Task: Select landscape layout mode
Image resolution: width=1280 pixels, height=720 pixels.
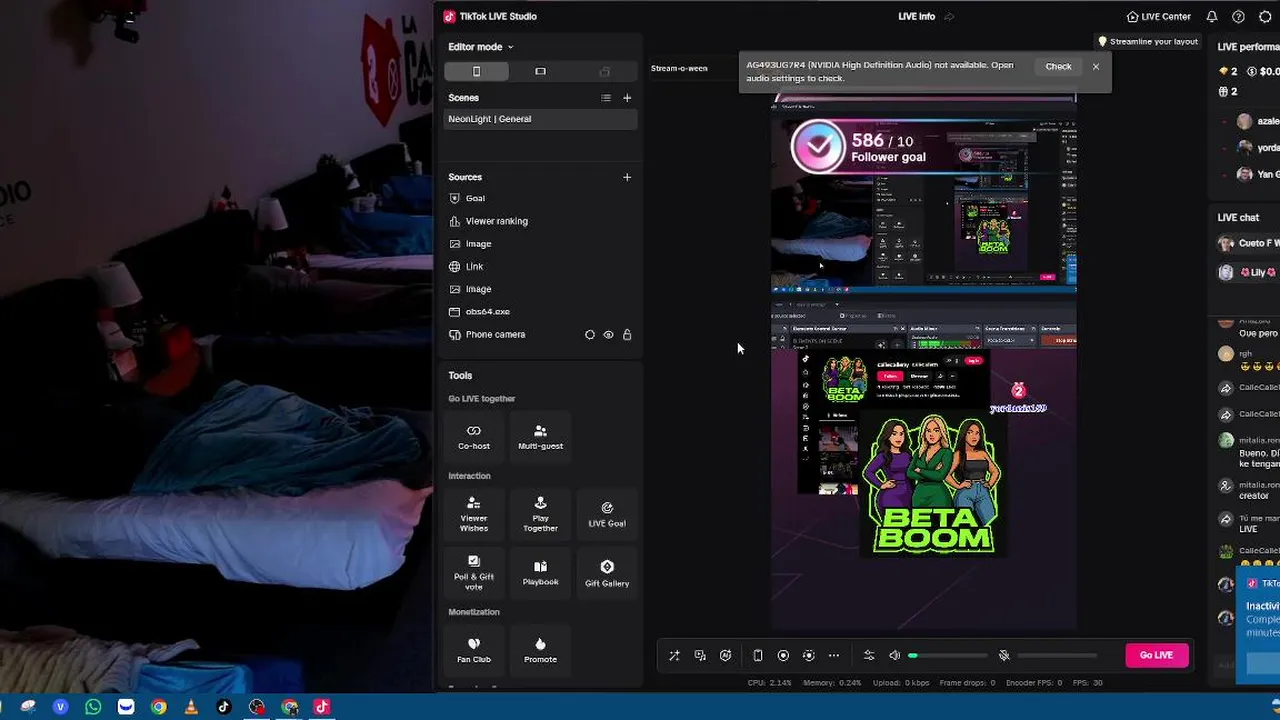Action: 540,71
